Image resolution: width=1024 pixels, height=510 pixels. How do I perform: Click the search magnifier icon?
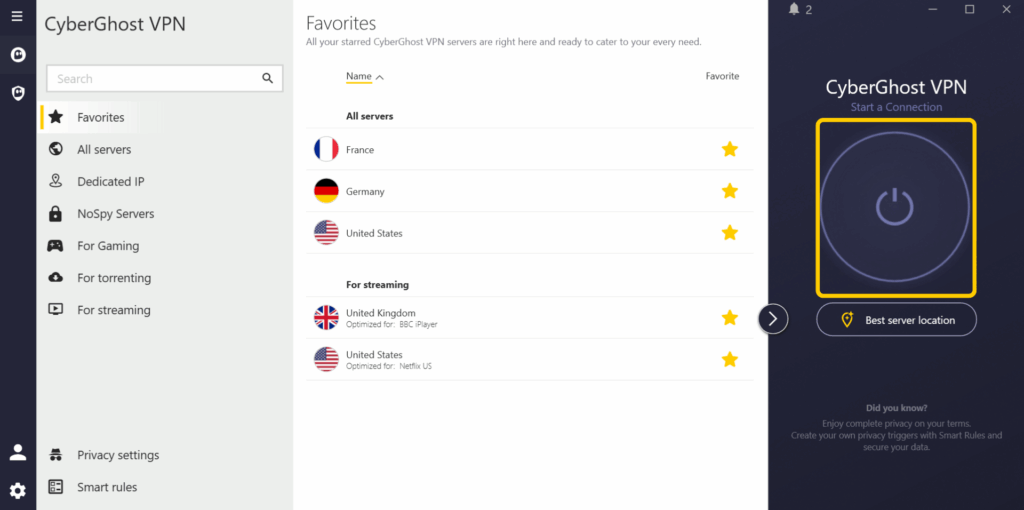point(267,78)
